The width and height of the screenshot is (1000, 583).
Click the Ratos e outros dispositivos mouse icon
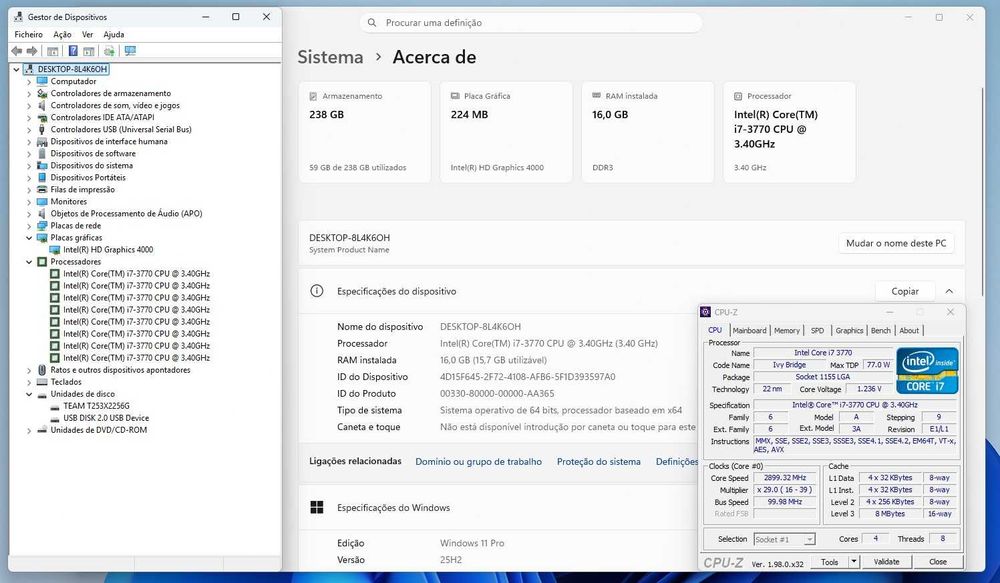[42, 370]
